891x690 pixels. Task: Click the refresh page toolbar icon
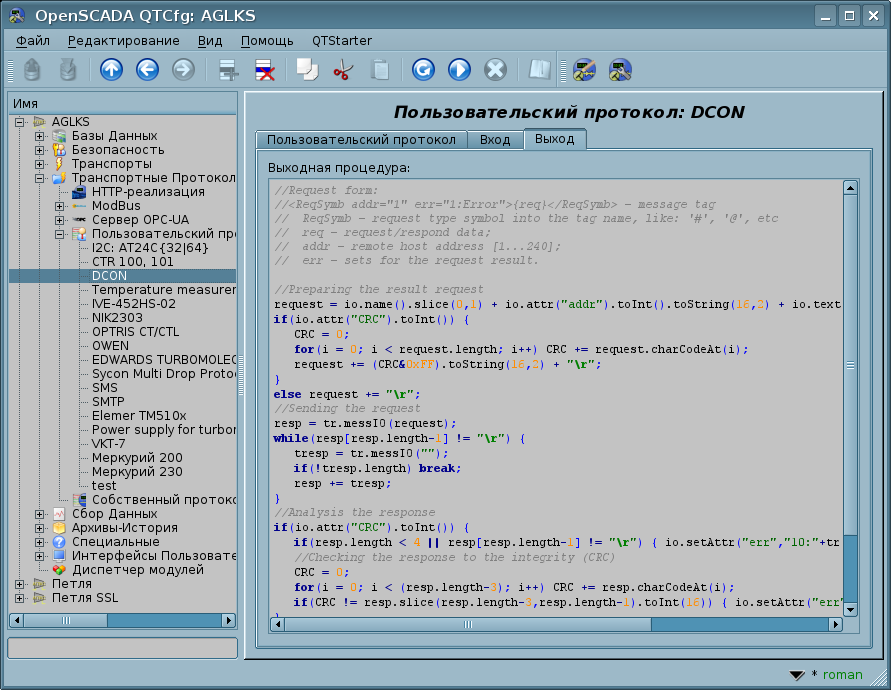[x=423, y=69]
